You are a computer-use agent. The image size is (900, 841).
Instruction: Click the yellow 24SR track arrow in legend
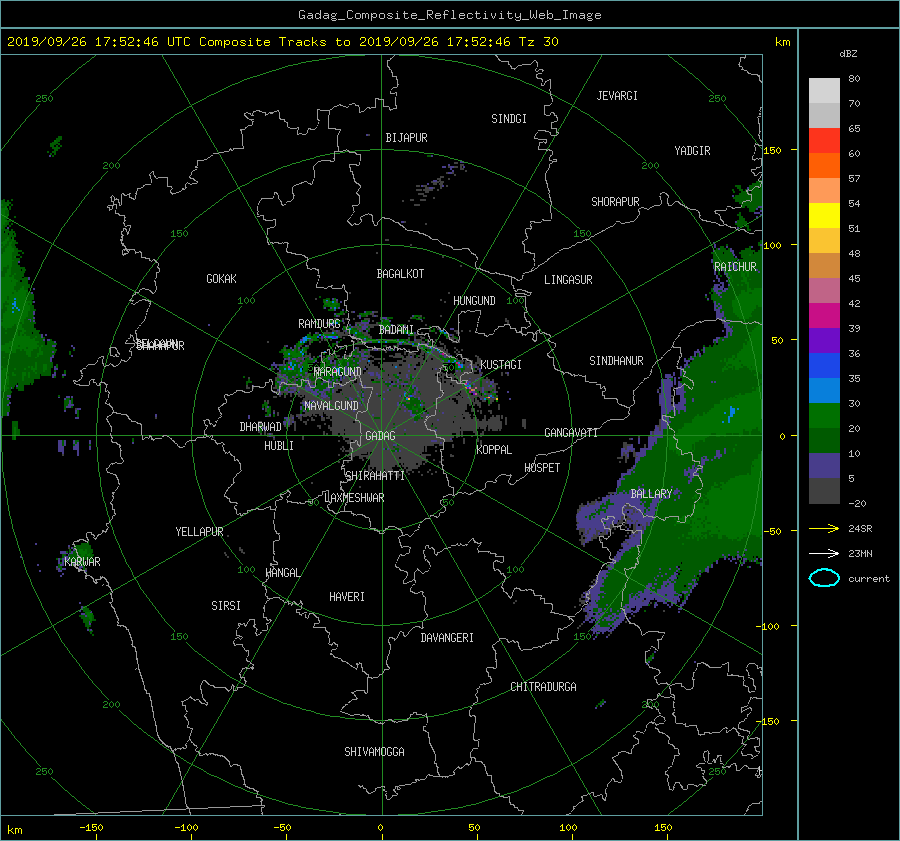tap(824, 528)
